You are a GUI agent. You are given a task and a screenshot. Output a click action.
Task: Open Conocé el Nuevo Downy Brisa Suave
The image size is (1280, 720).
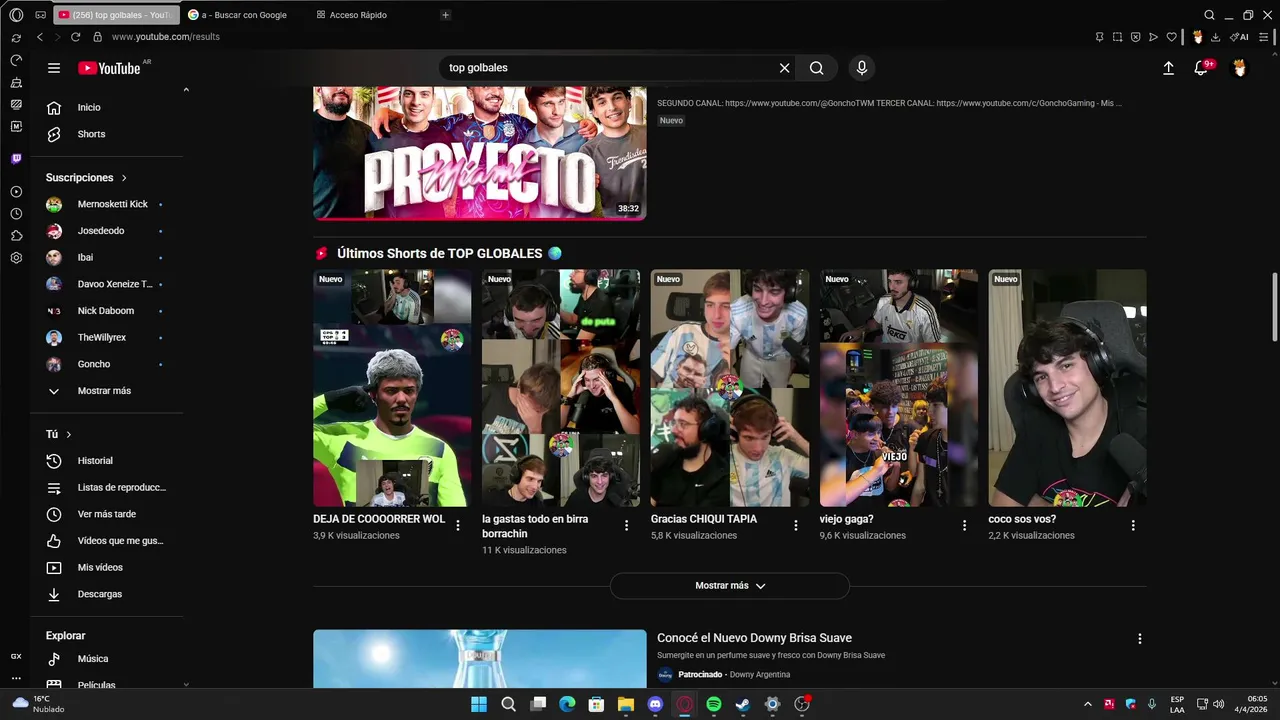click(x=754, y=638)
